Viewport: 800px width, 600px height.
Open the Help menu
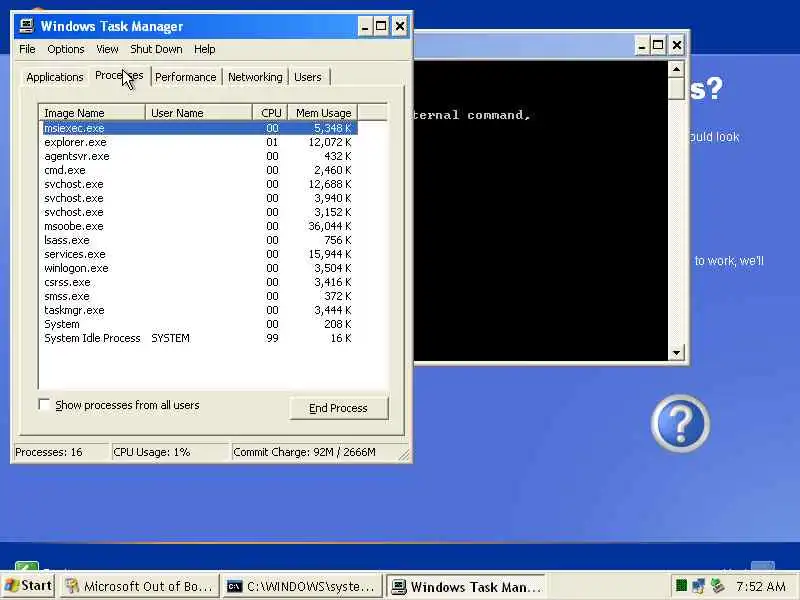pyautogui.click(x=204, y=49)
